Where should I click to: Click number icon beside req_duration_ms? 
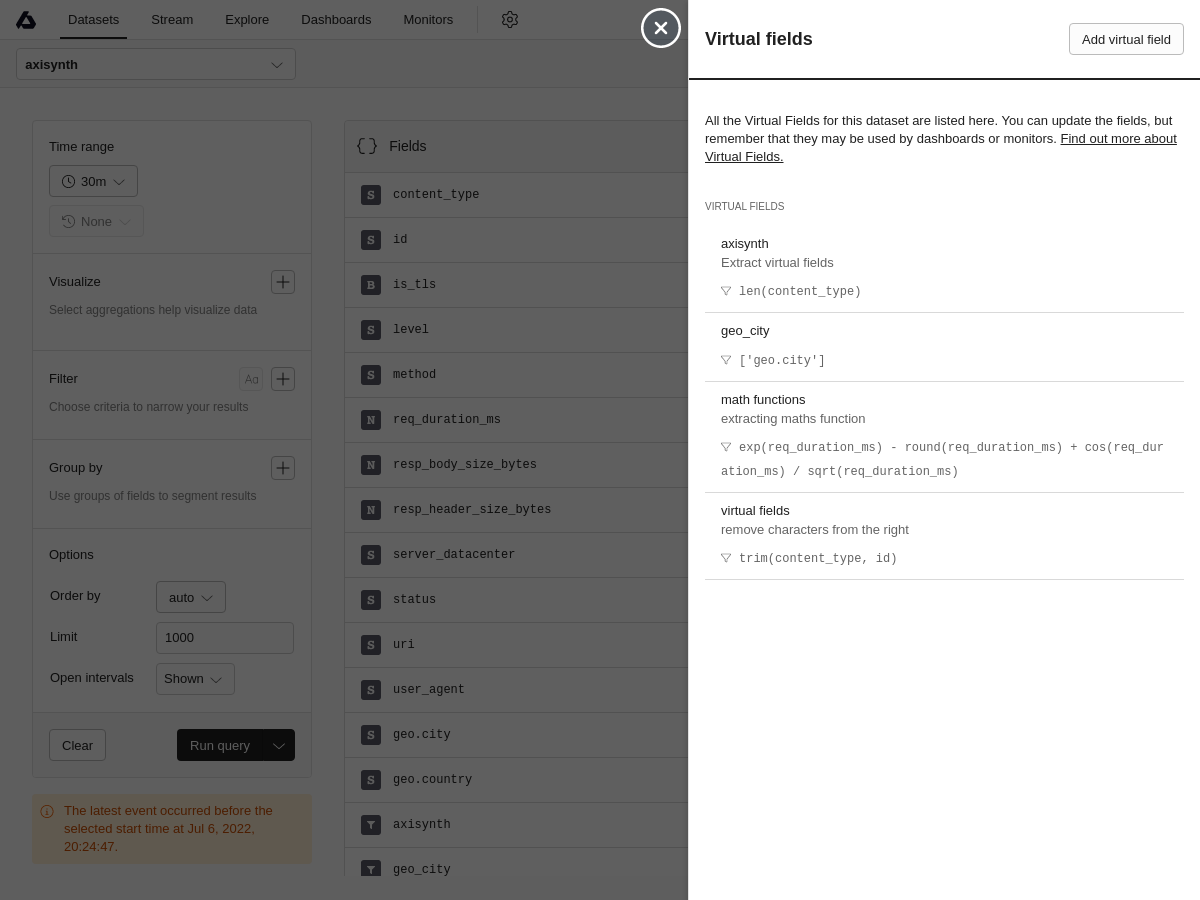point(371,420)
